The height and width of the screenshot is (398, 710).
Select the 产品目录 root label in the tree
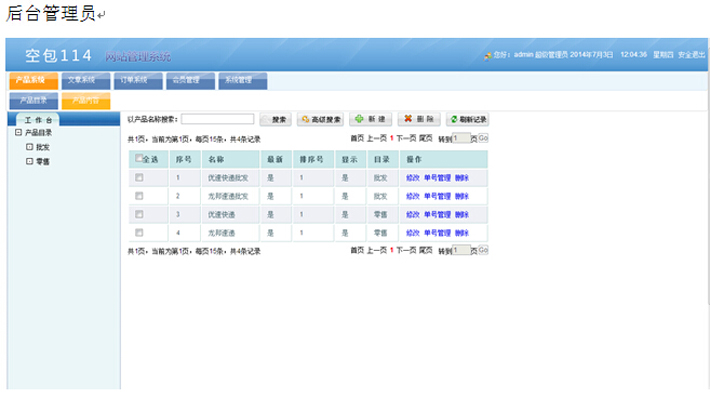coord(38,133)
